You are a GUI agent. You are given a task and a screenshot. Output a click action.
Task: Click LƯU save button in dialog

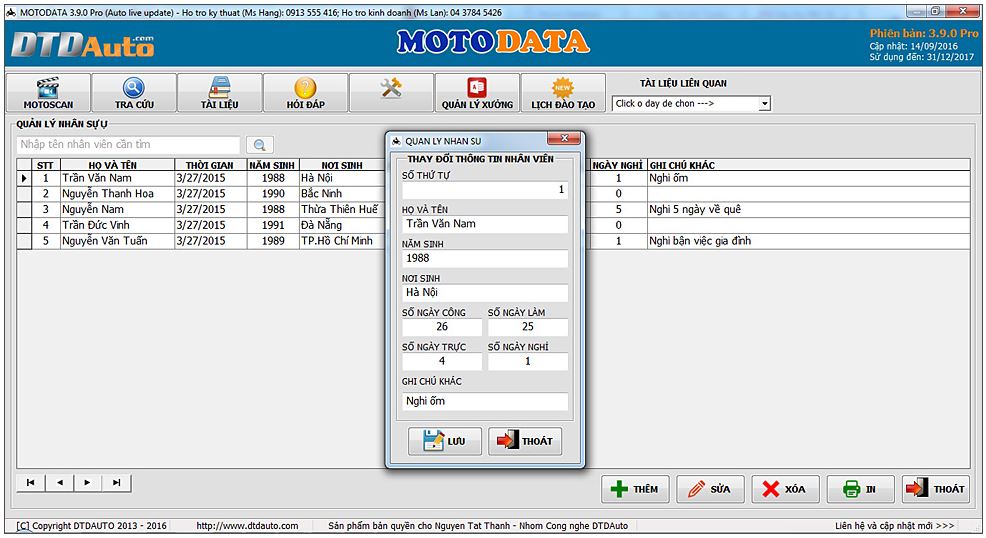(x=445, y=441)
